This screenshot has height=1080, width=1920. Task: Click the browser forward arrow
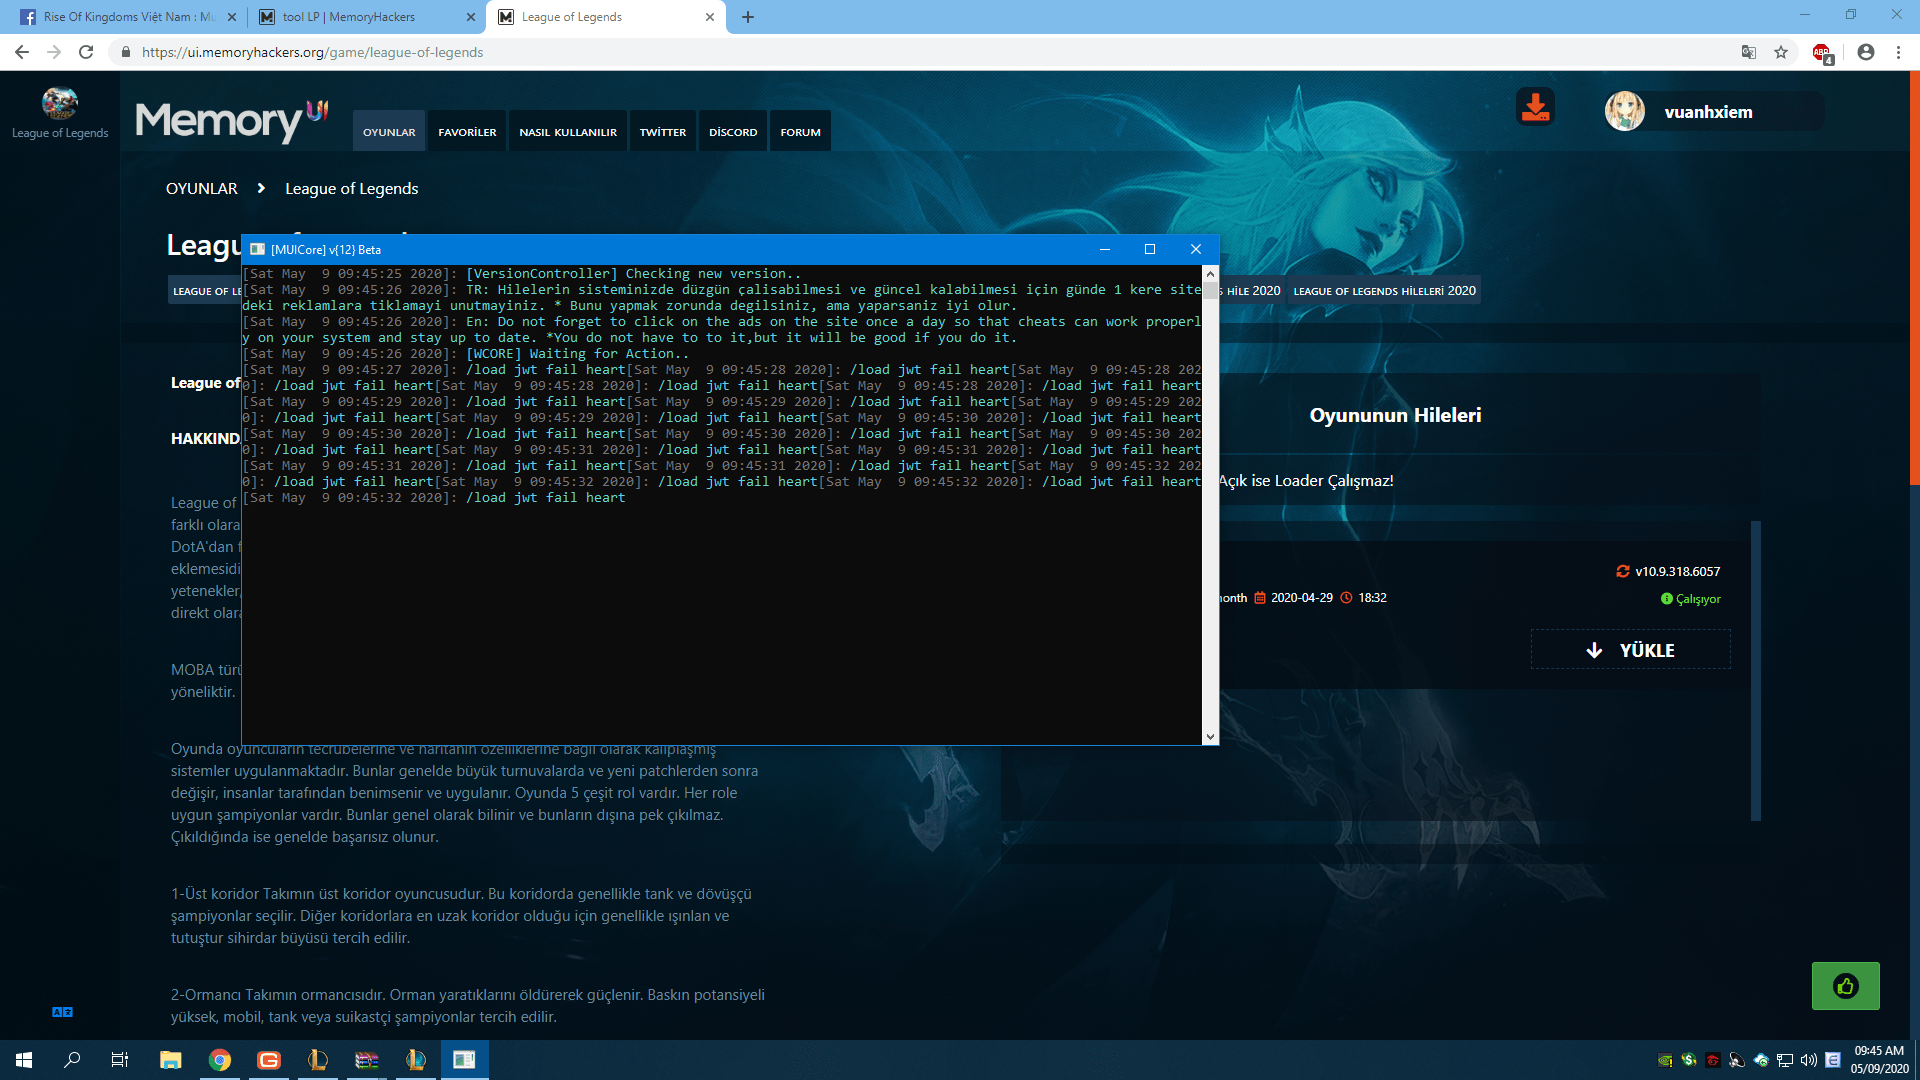click(x=54, y=52)
